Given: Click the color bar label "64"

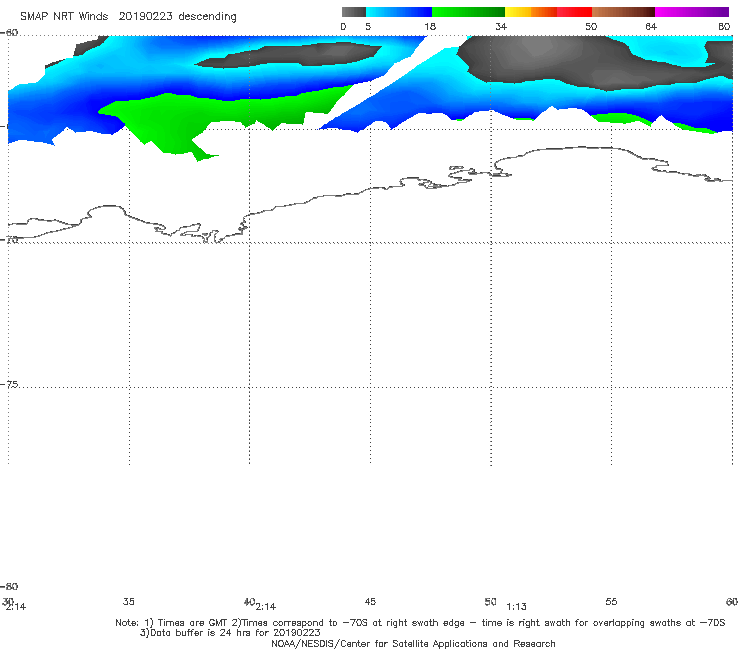Looking at the screenshot, I should point(651,26).
